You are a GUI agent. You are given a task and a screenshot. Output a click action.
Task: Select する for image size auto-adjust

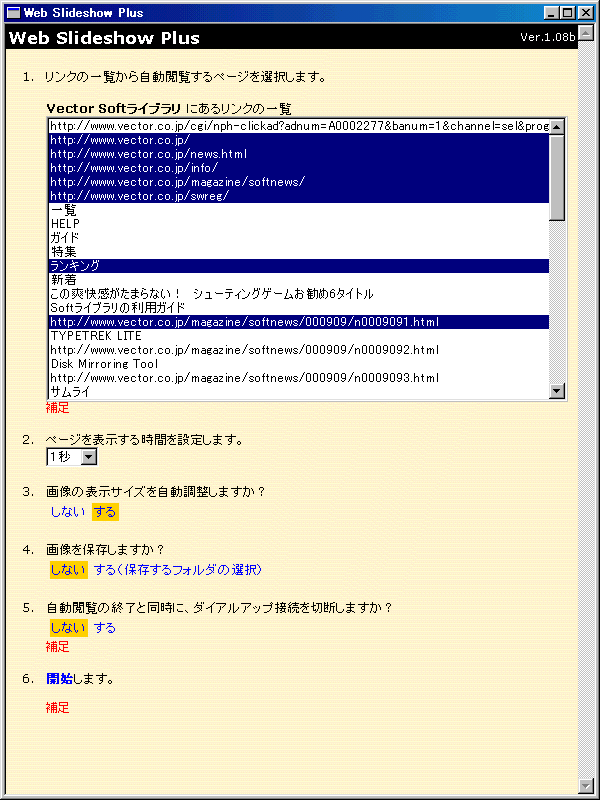[x=105, y=512]
